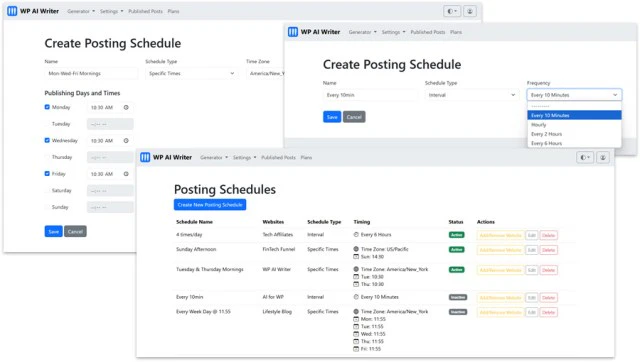Click Monday 10:30 AM time field
This screenshot has height=362, width=640.
[110, 107]
